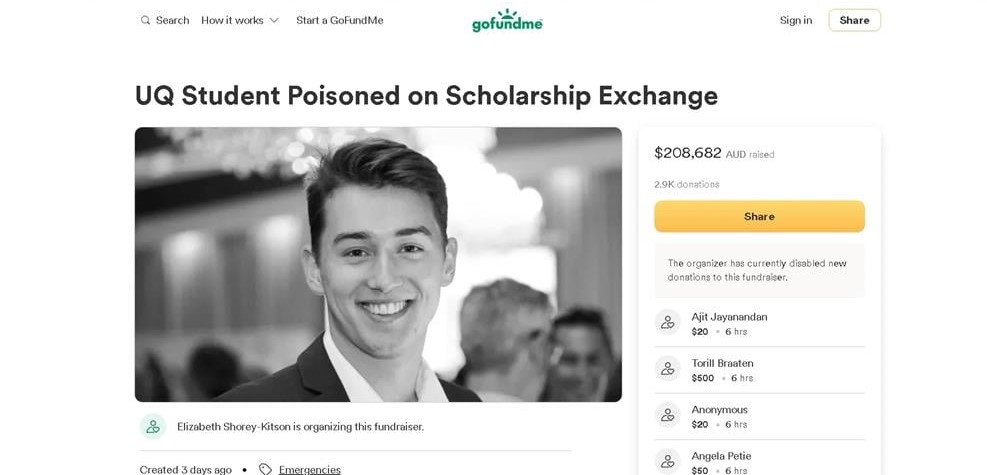987x475 pixels.
Task: Click the 2.9K donations count
Action: (687, 184)
